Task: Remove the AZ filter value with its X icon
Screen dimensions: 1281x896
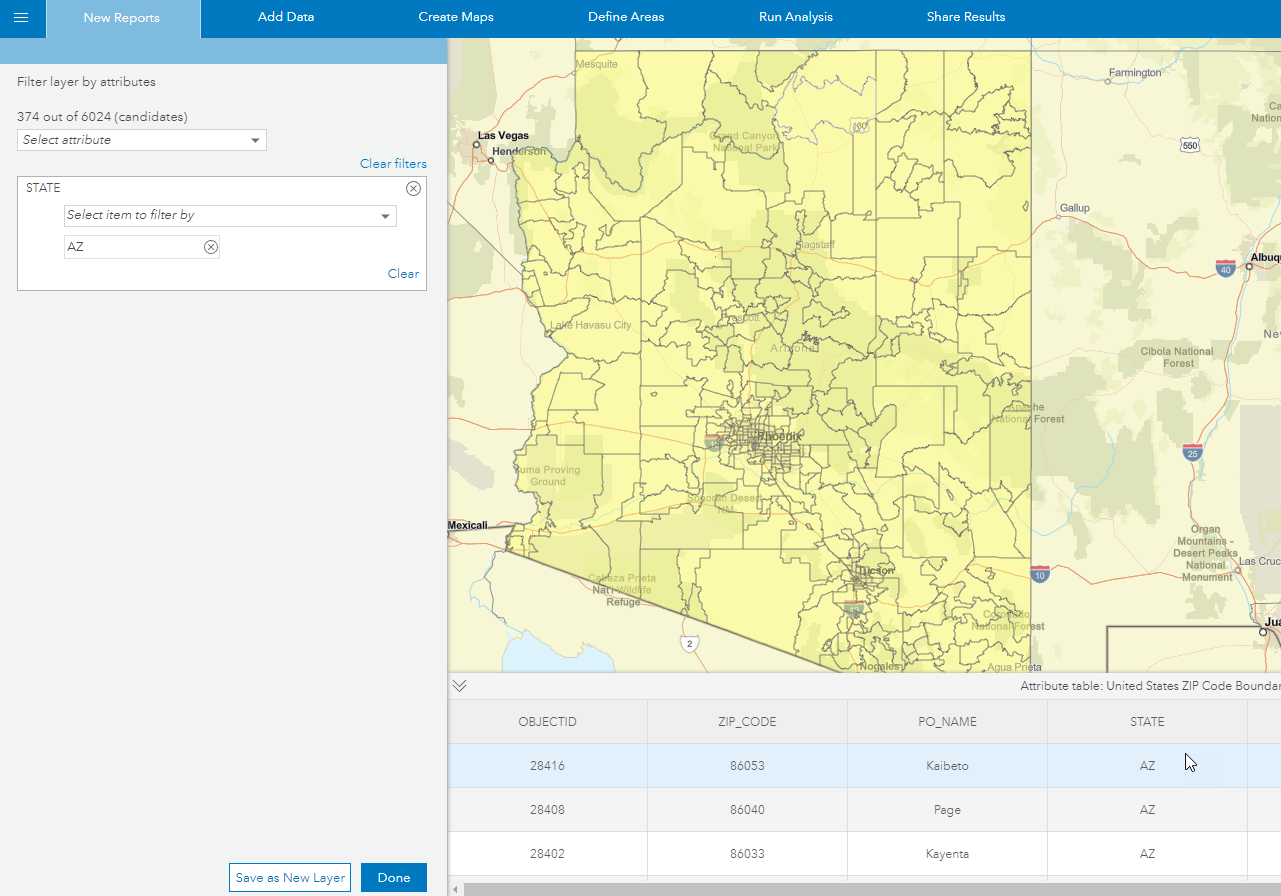Action: (x=209, y=247)
